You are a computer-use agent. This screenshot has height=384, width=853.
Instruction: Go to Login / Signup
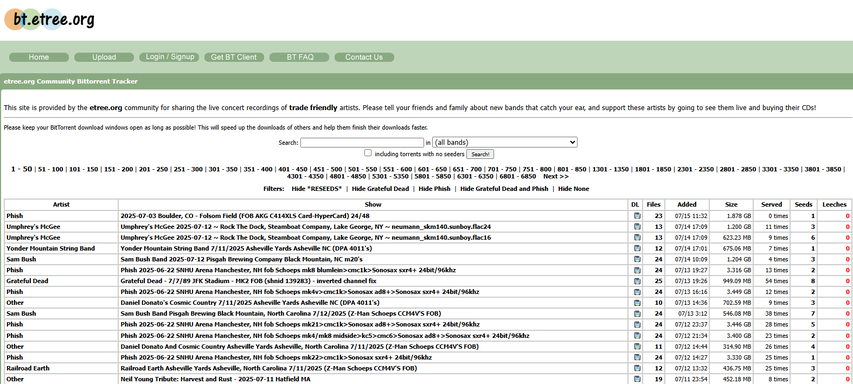pos(170,57)
